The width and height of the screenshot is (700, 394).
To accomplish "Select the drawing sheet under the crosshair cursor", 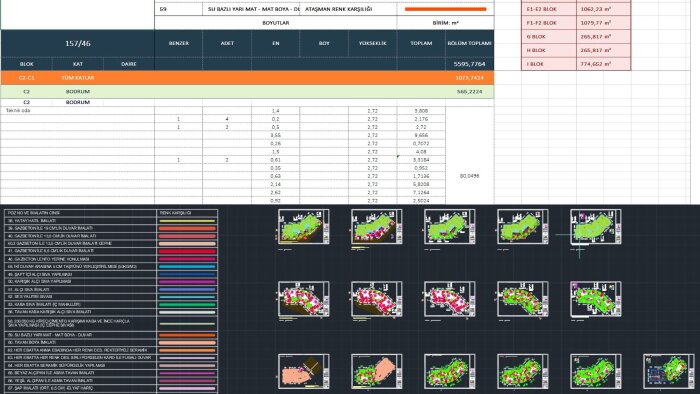I will click(596, 227).
